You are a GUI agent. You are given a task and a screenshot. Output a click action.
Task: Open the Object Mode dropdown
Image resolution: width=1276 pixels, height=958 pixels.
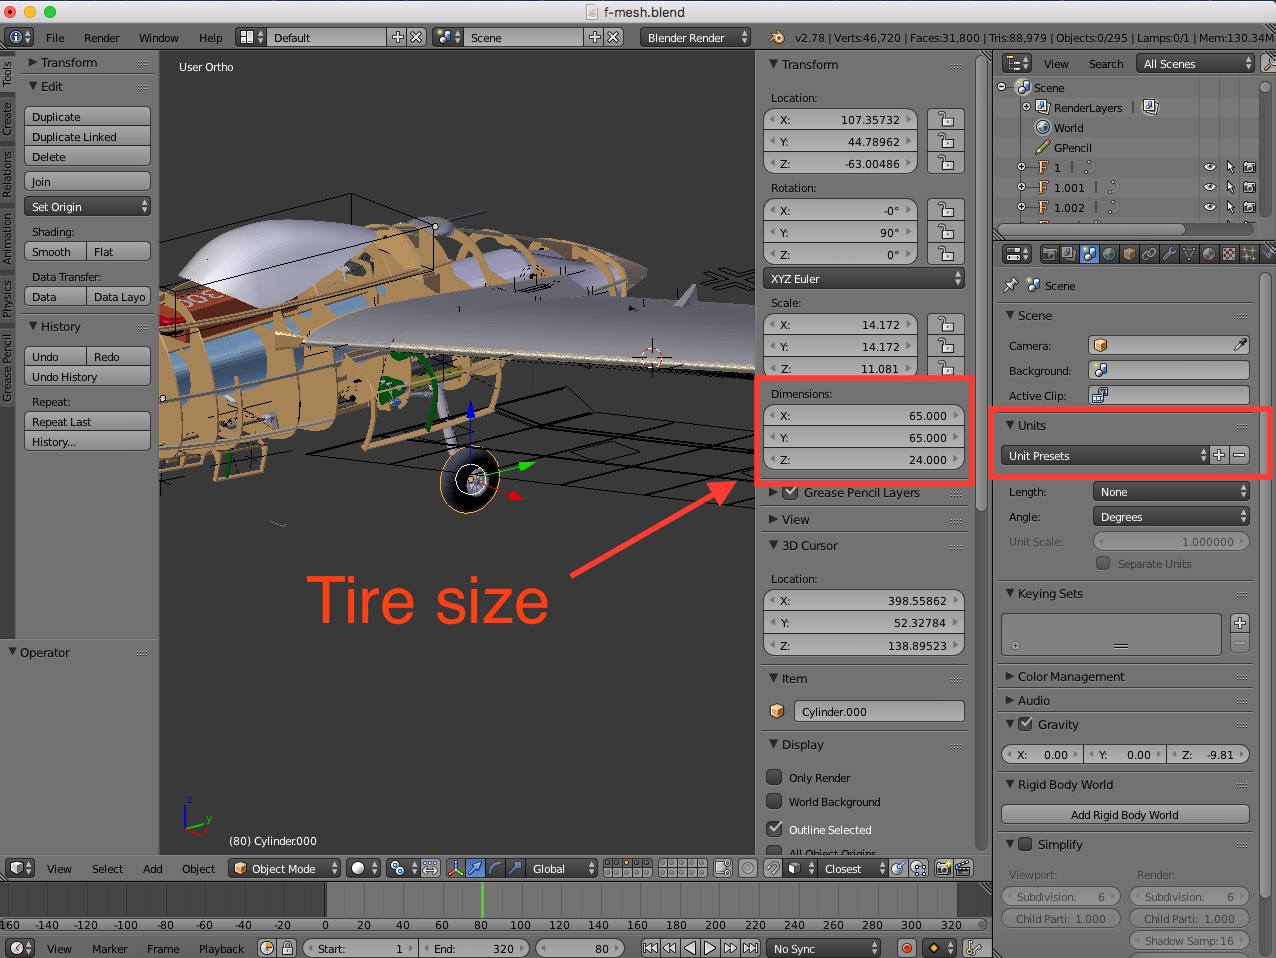click(285, 868)
